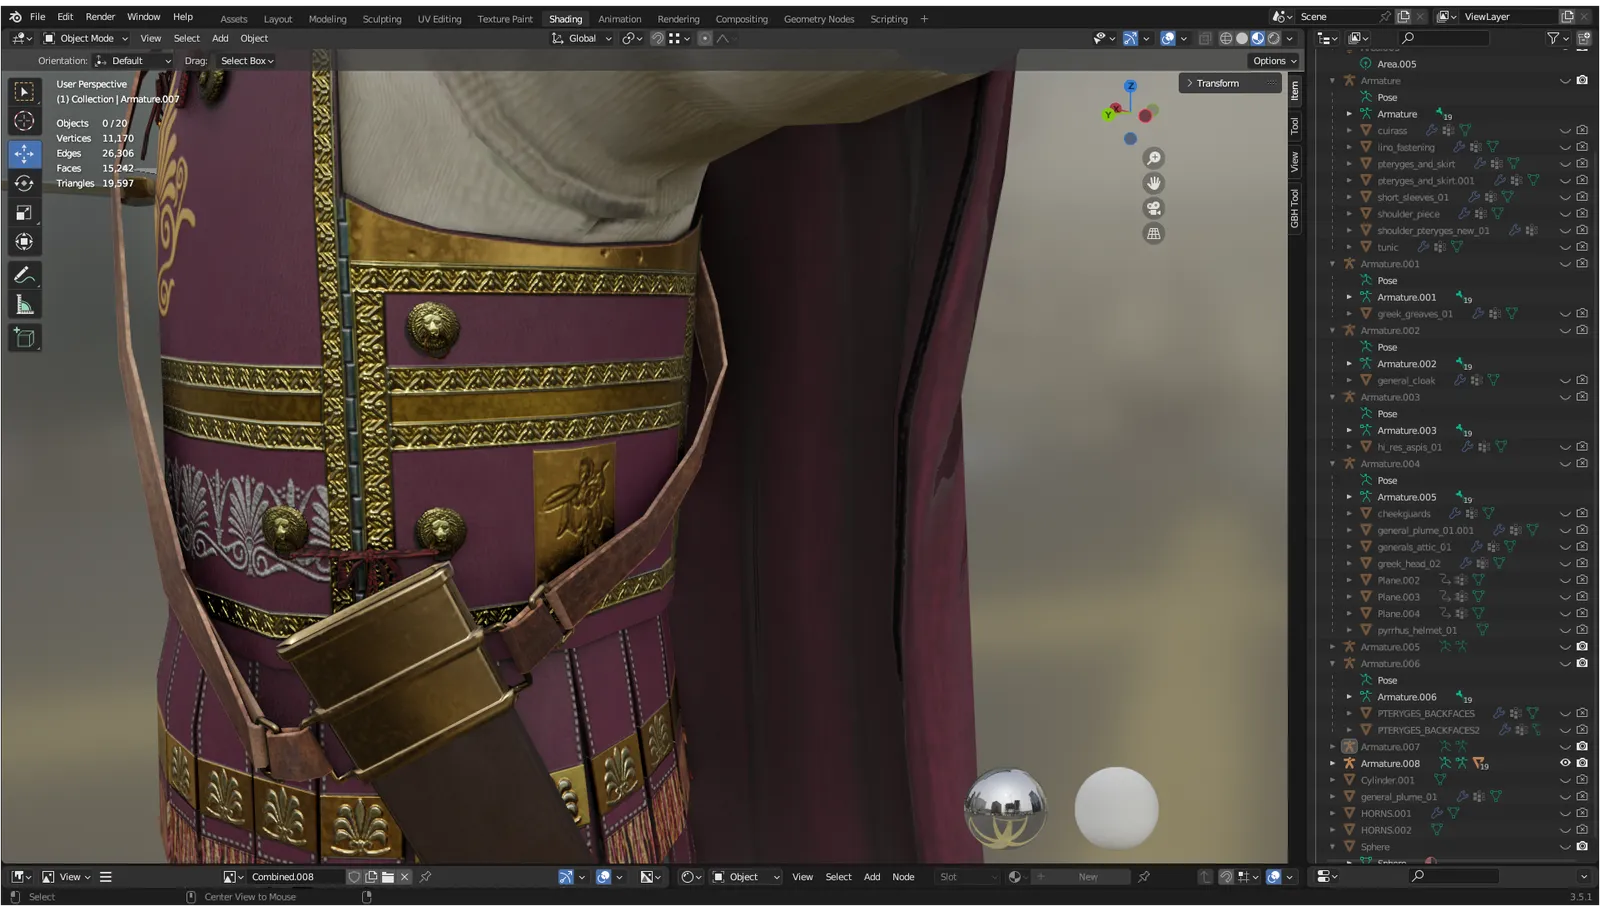1600x906 pixels.
Task: Open Object Mode dropdown
Action: [x=86, y=38]
